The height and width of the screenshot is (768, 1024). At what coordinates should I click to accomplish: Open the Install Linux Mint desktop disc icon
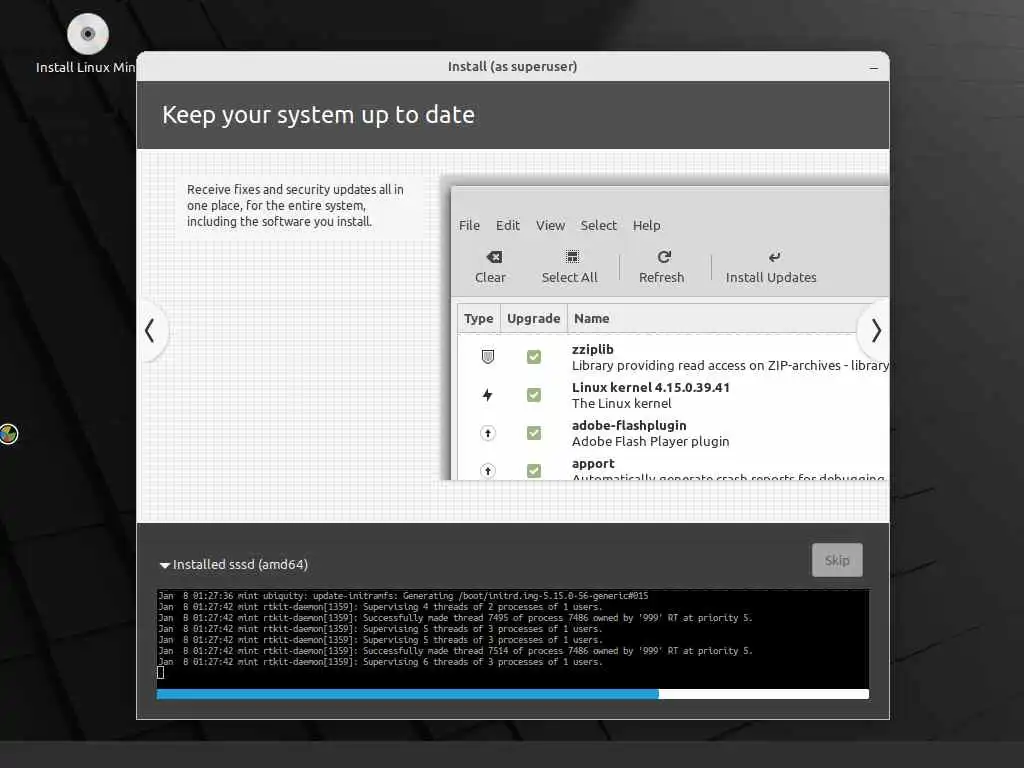point(88,34)
